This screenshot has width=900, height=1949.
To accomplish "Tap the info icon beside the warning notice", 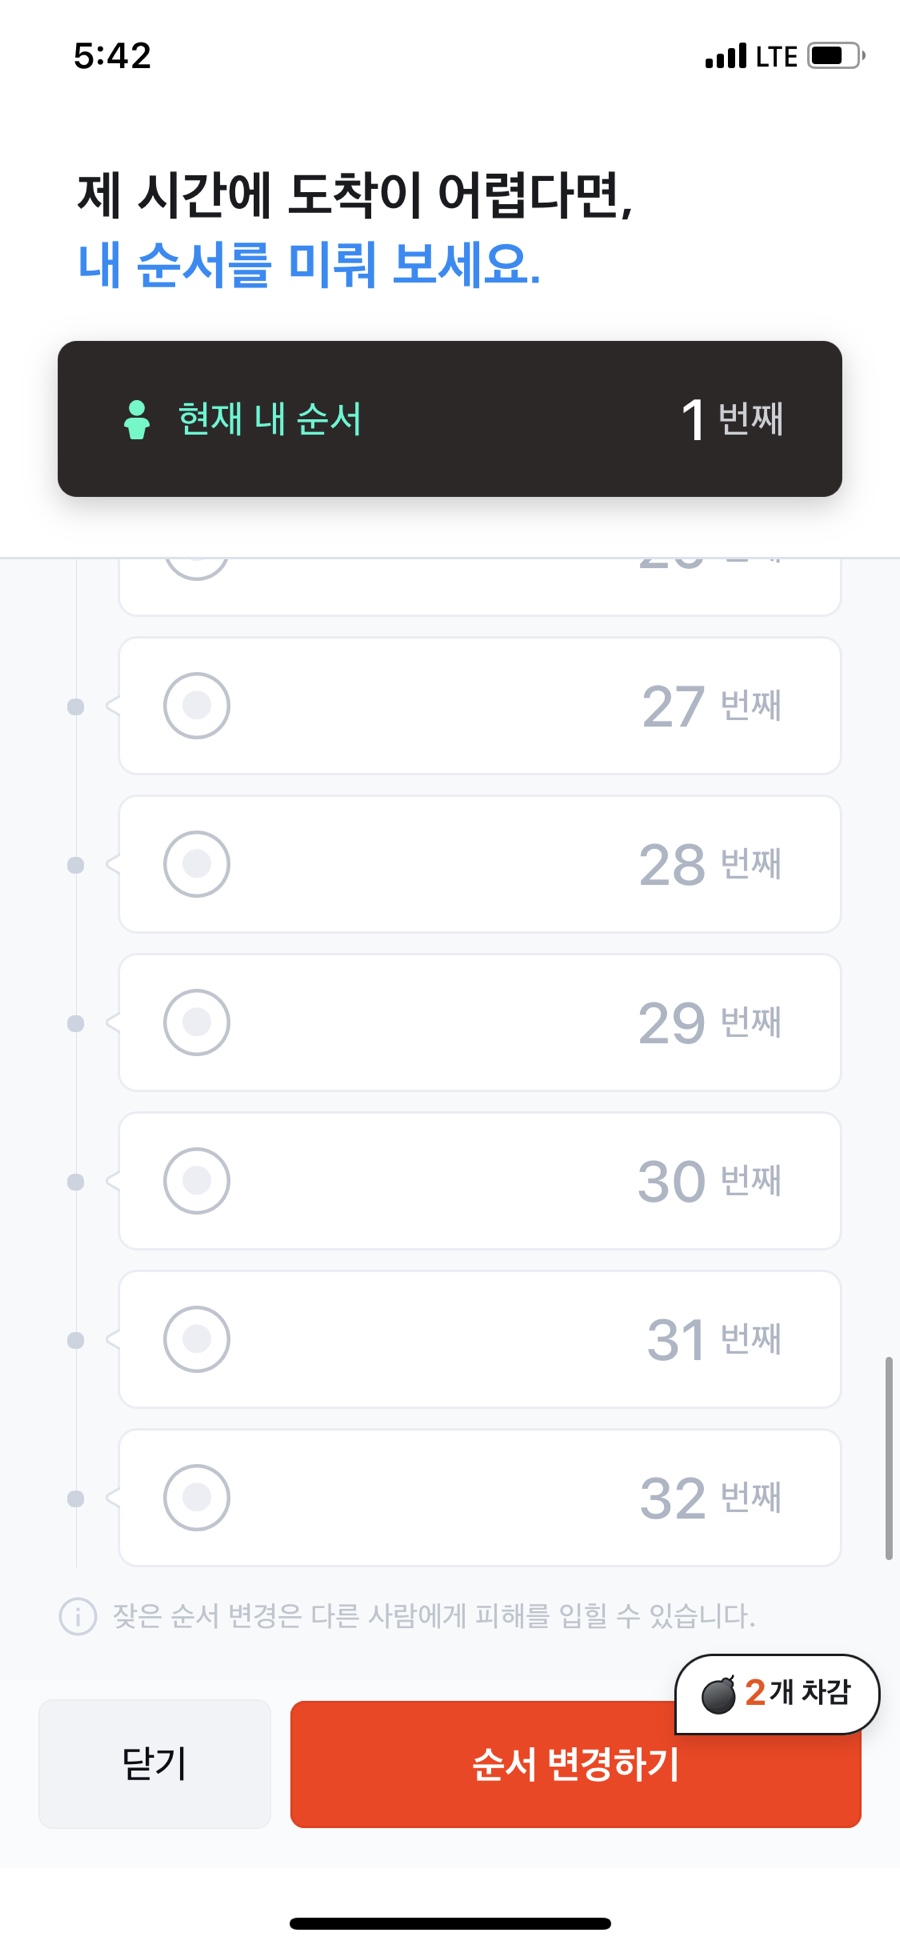I will [x=78, y=1616].
